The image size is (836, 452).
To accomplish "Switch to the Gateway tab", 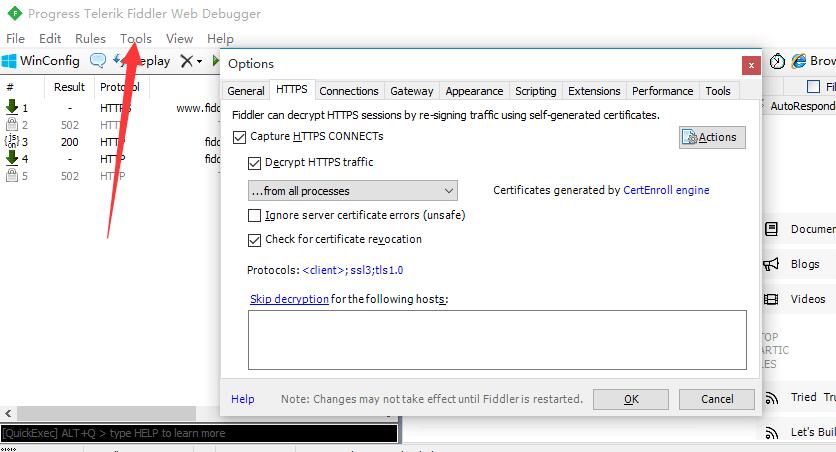I will coord(412,91).
